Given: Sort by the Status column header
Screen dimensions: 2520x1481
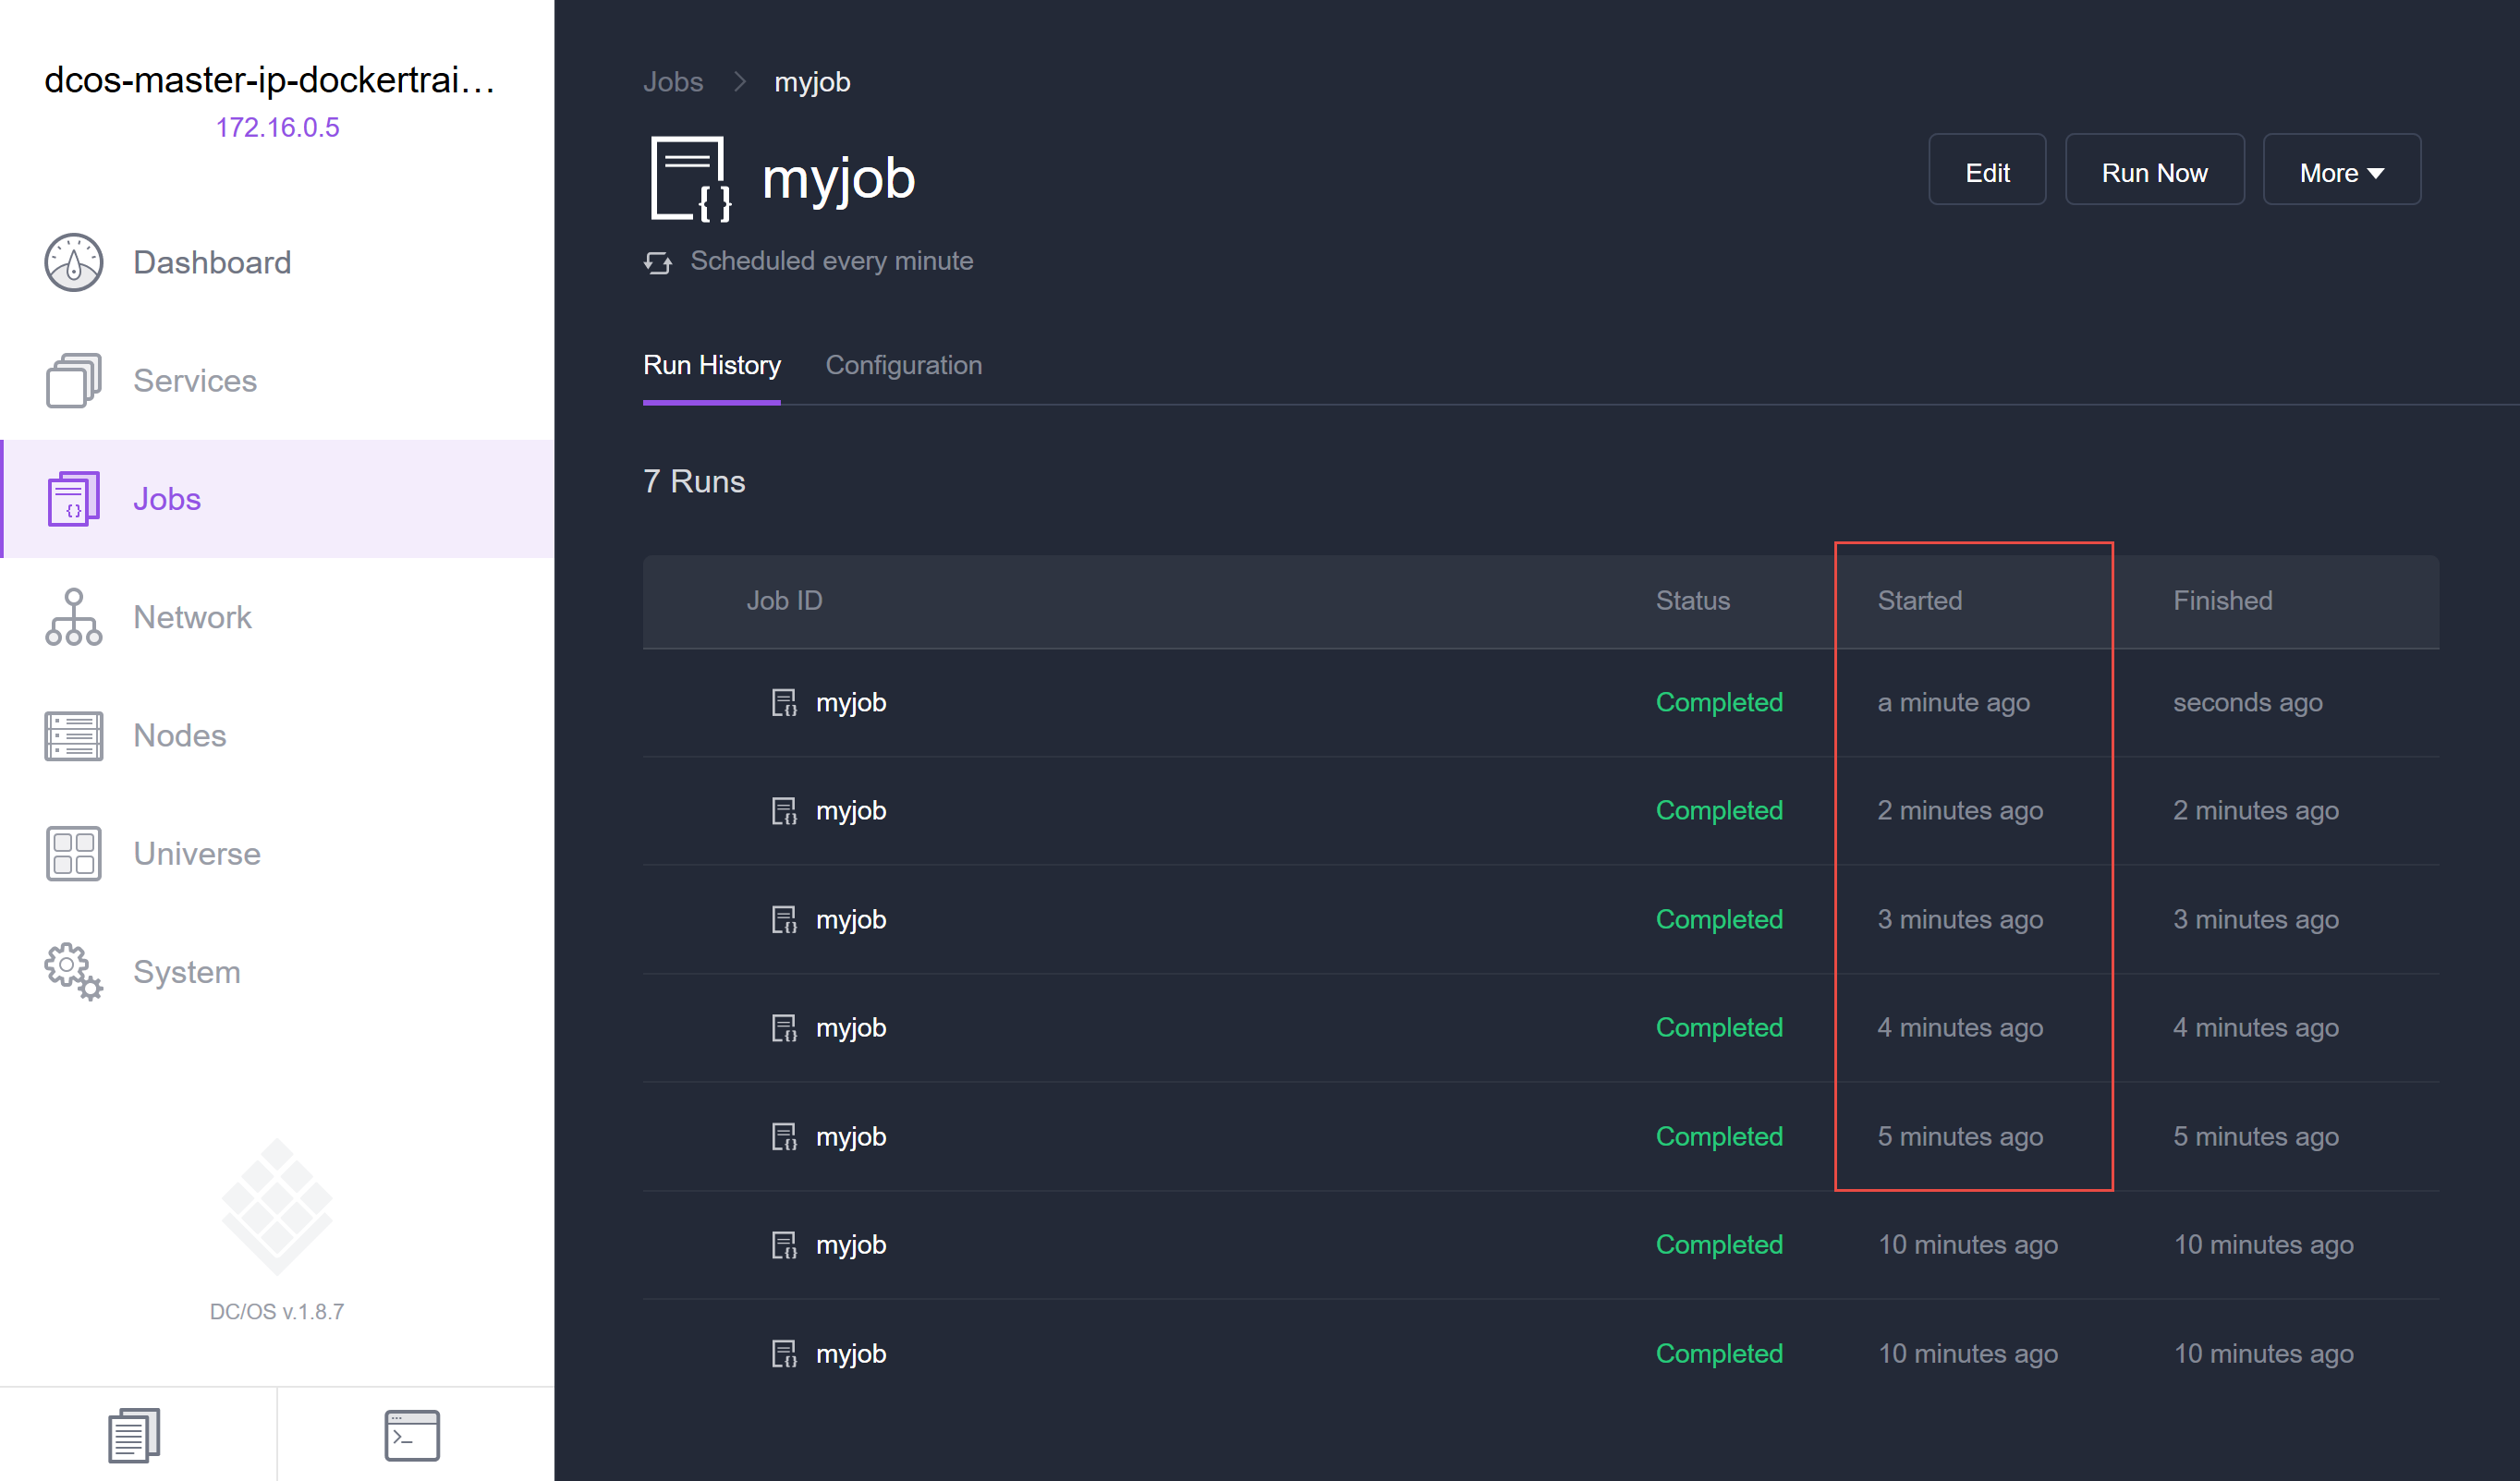Looking at the screenshot, I should [x=1693, y=601].
